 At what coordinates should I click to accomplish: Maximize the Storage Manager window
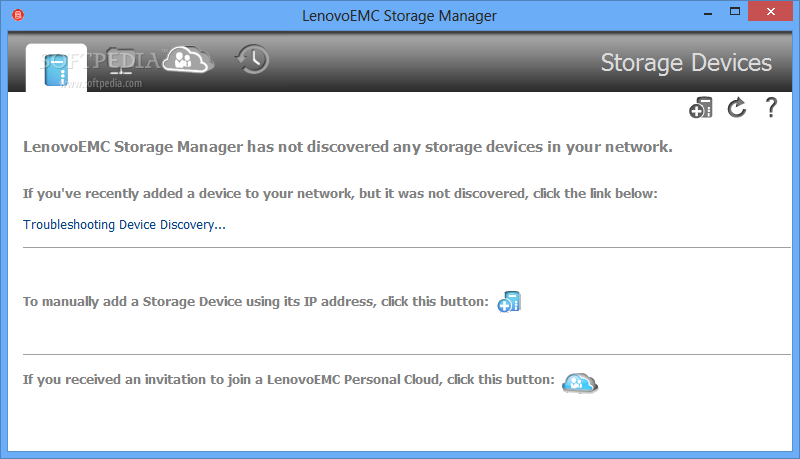735,12
